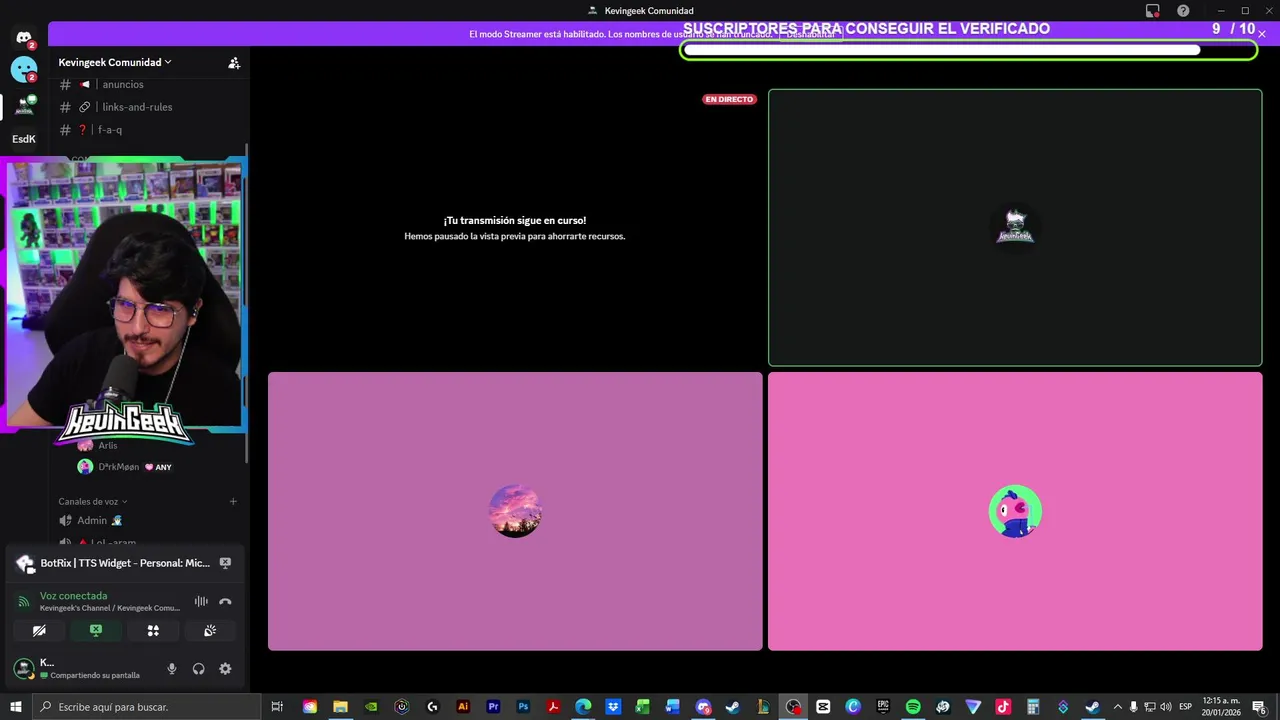Open CapCut from the taskbar
The image size is (1280, 720).
coord(823,707)
